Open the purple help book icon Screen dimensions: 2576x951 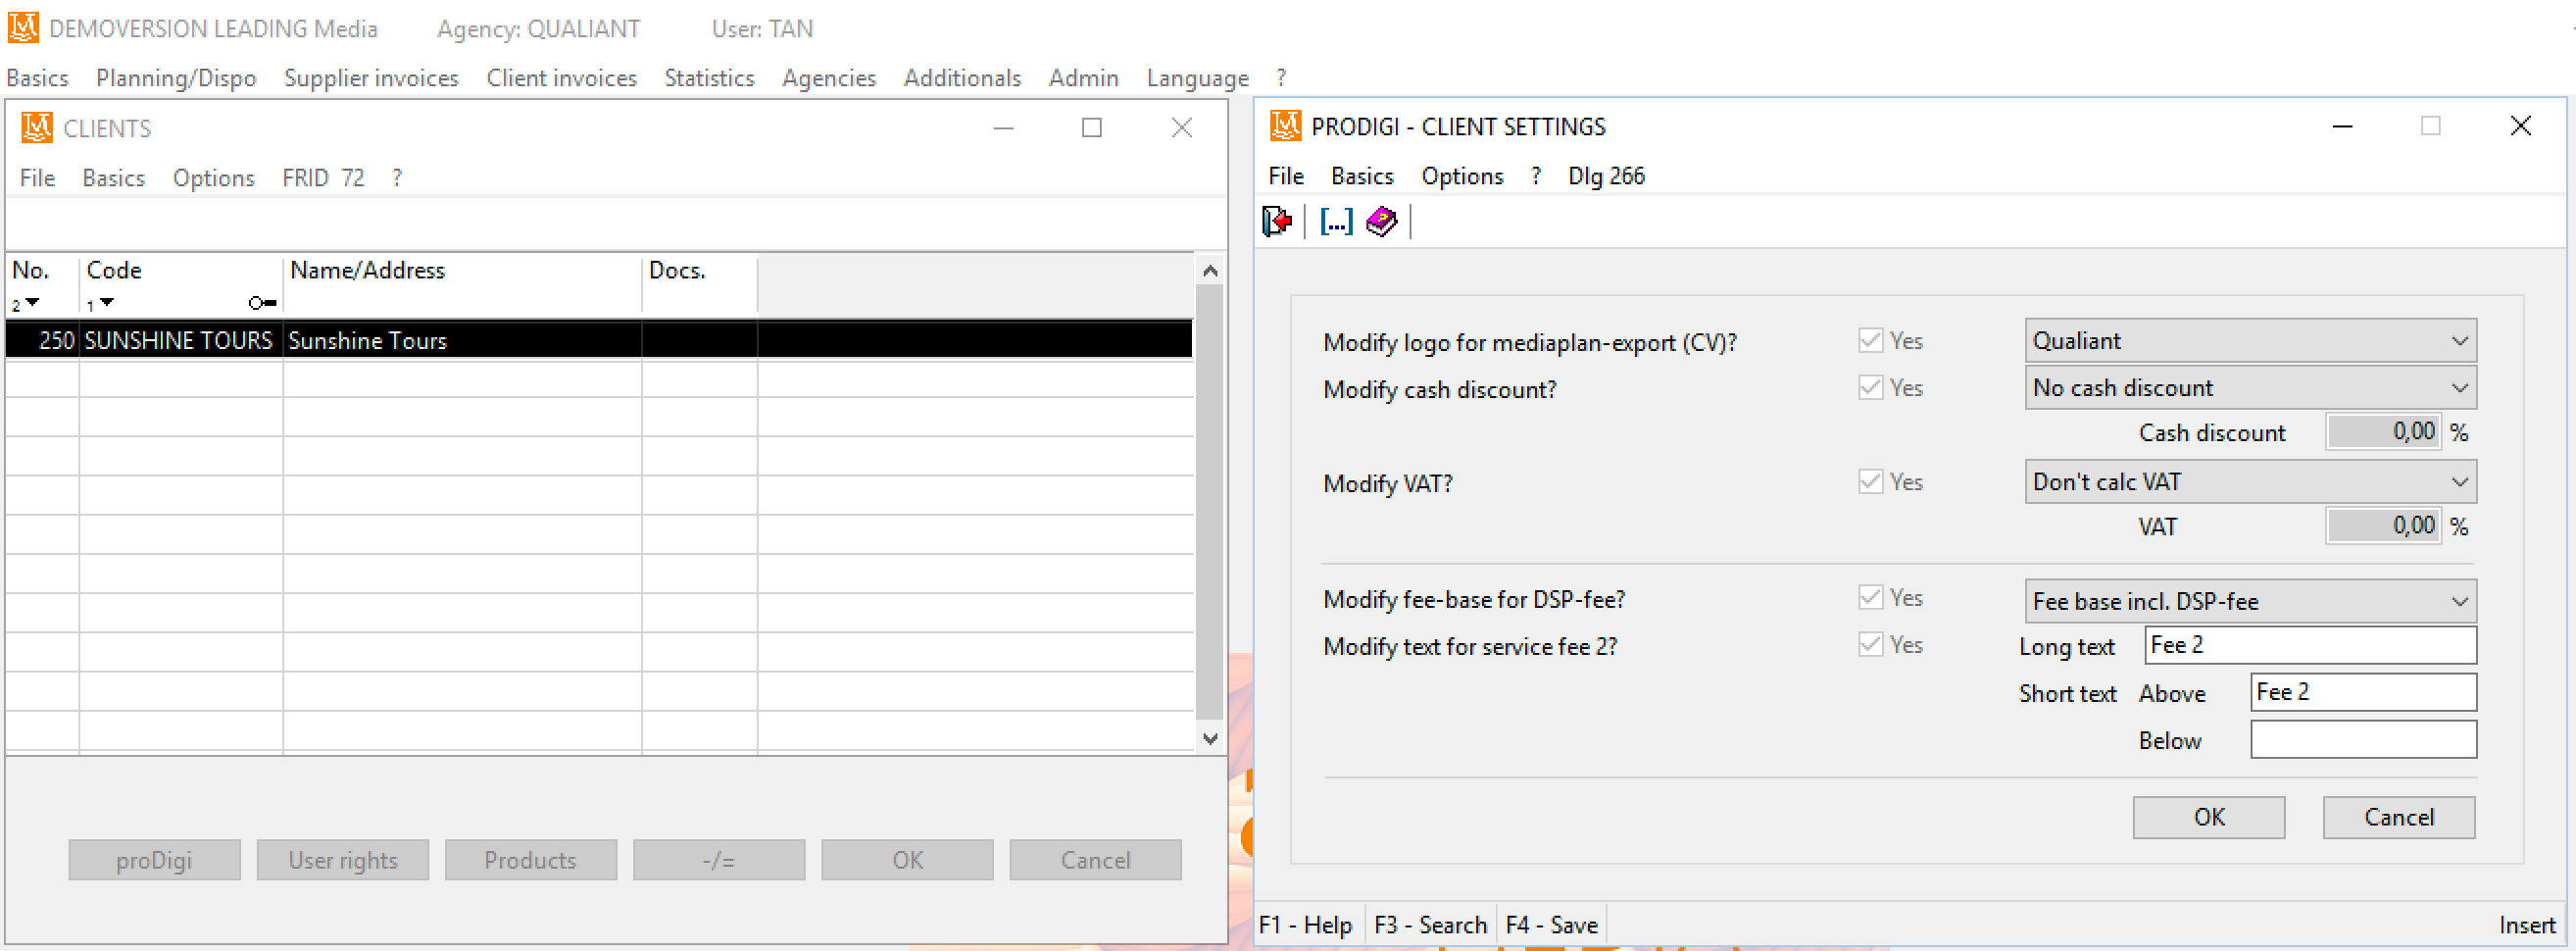(x=1381, y=221)
